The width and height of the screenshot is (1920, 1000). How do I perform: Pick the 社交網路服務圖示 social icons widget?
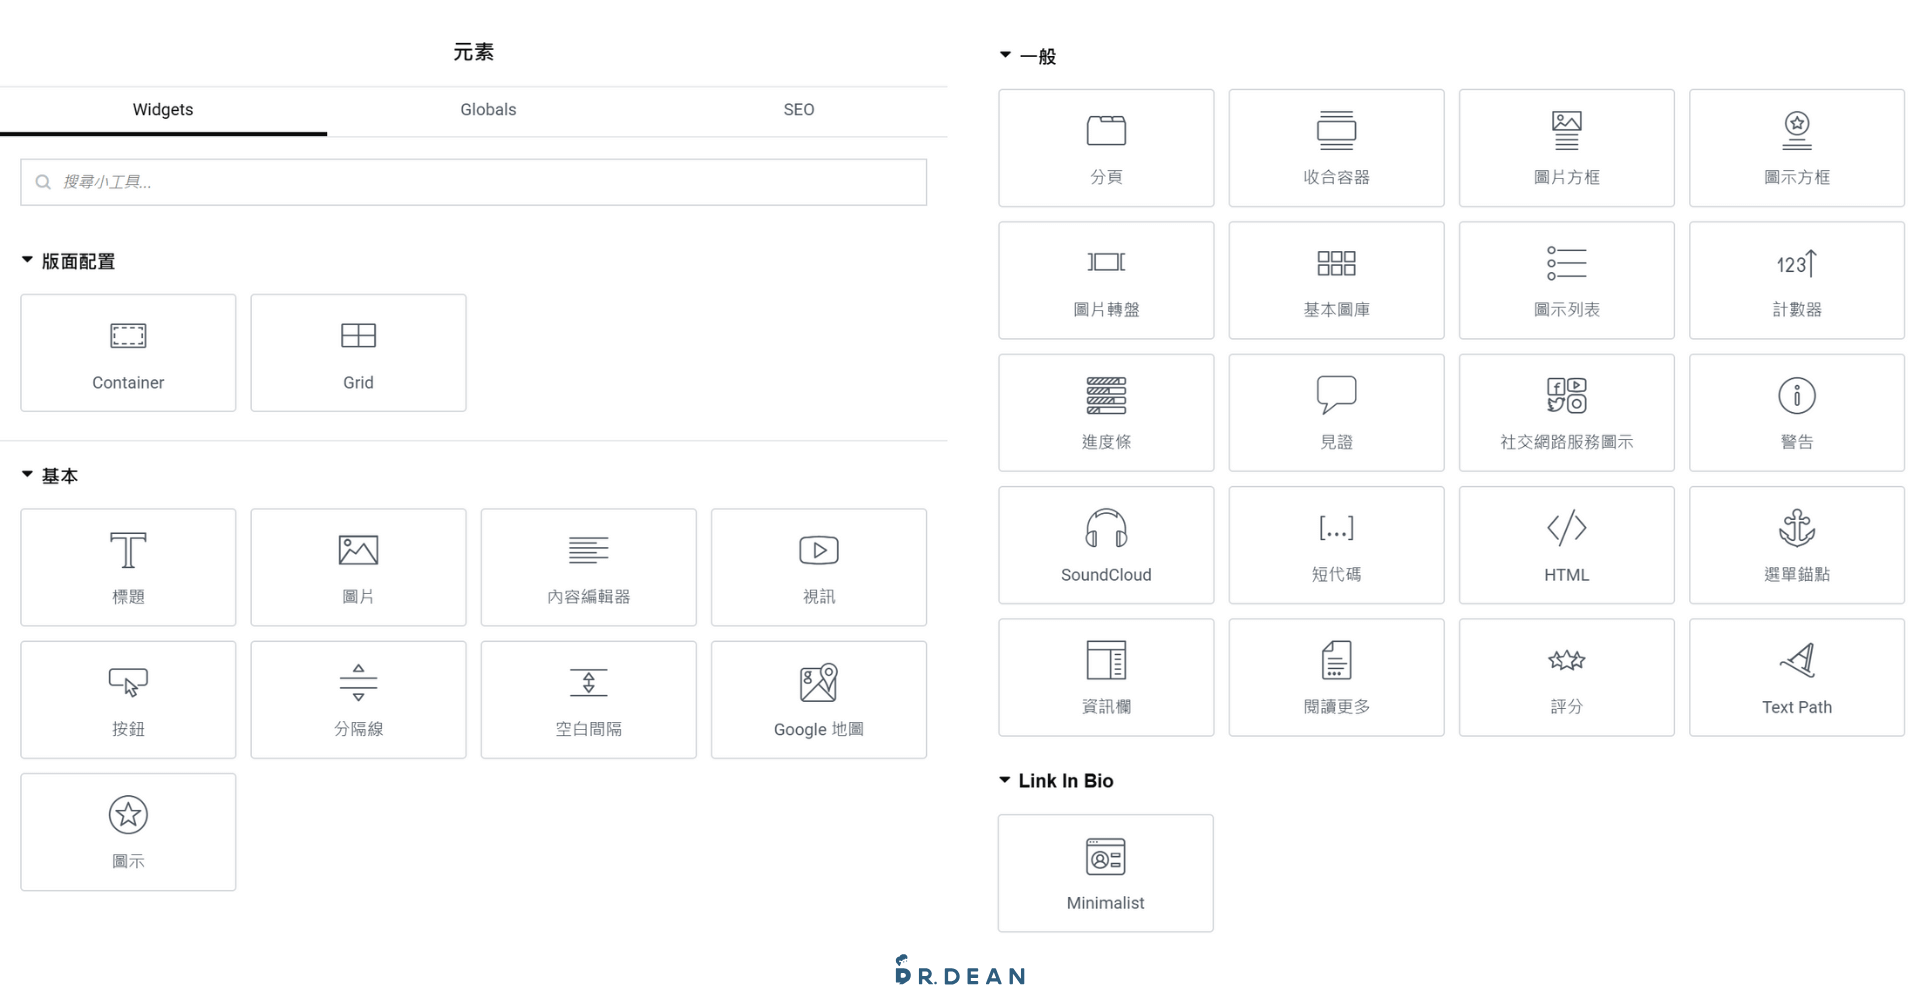(x=1565, y=412)
